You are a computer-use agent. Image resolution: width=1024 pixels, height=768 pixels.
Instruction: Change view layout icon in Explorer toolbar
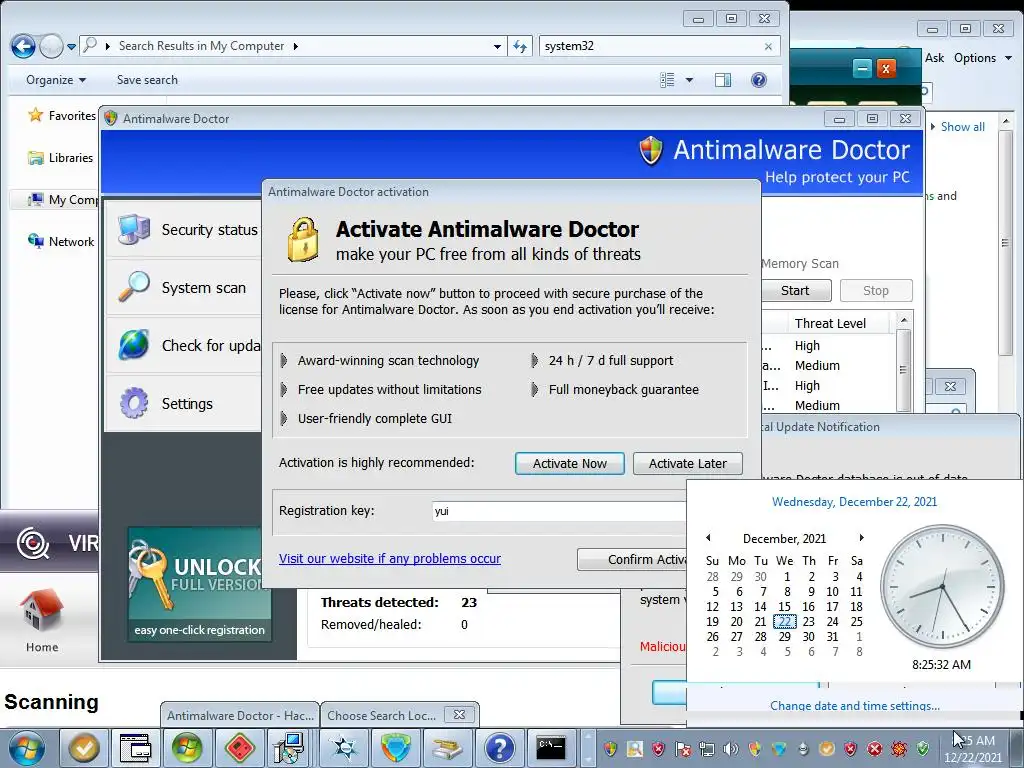pos(667,80)
